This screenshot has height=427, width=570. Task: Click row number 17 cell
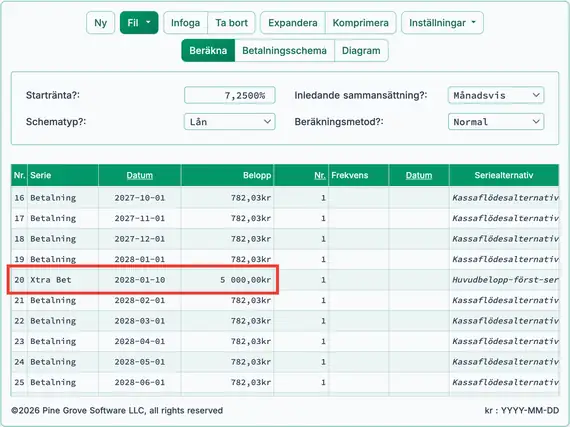[19, 218]
